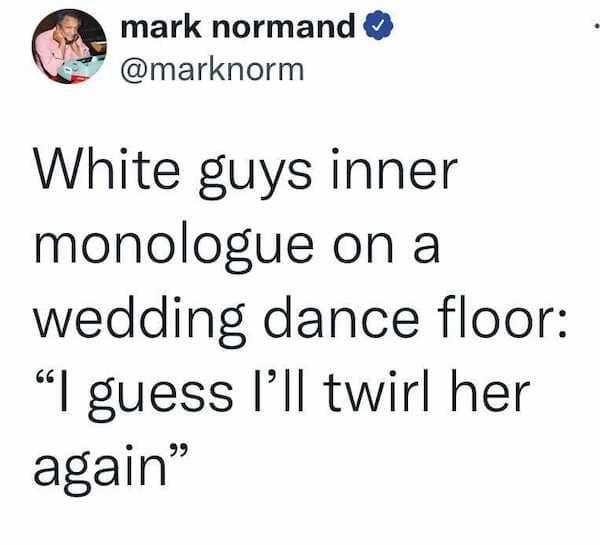Click the word "guys" on the first line
The image size is (600, 545).
pos(255,175)
